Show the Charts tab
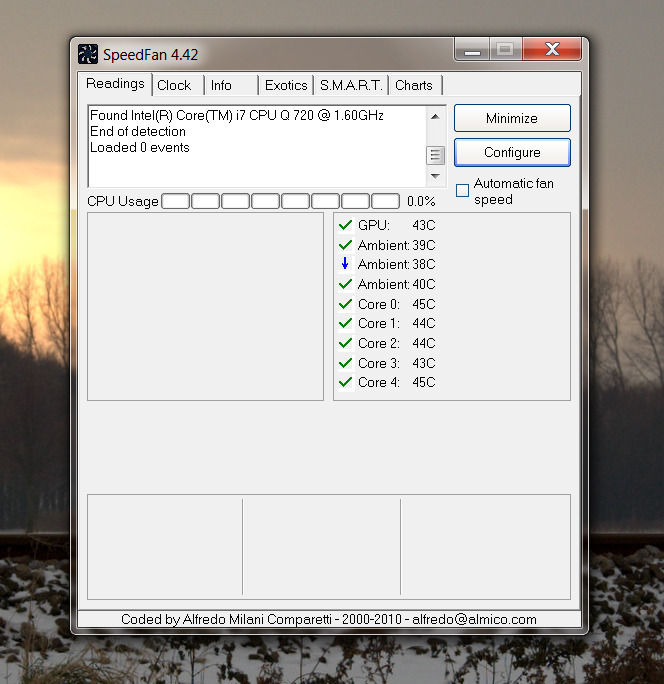 415,85
